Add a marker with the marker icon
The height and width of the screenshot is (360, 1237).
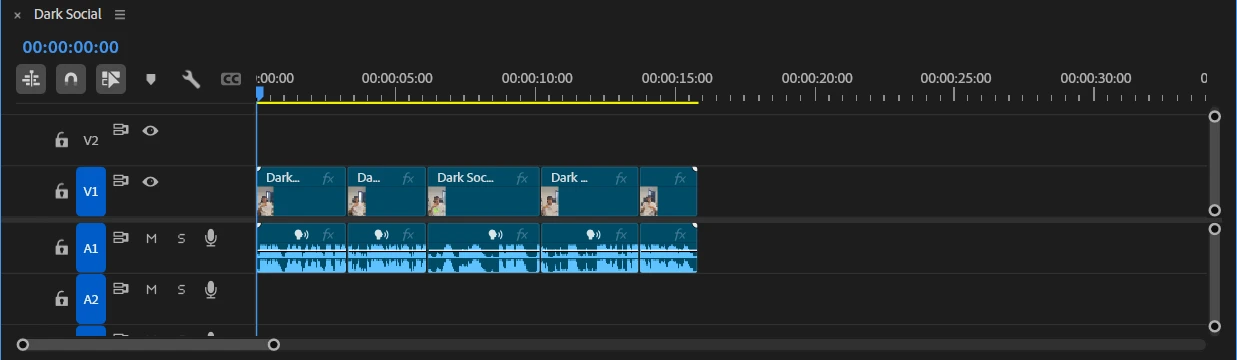(151, 79)
